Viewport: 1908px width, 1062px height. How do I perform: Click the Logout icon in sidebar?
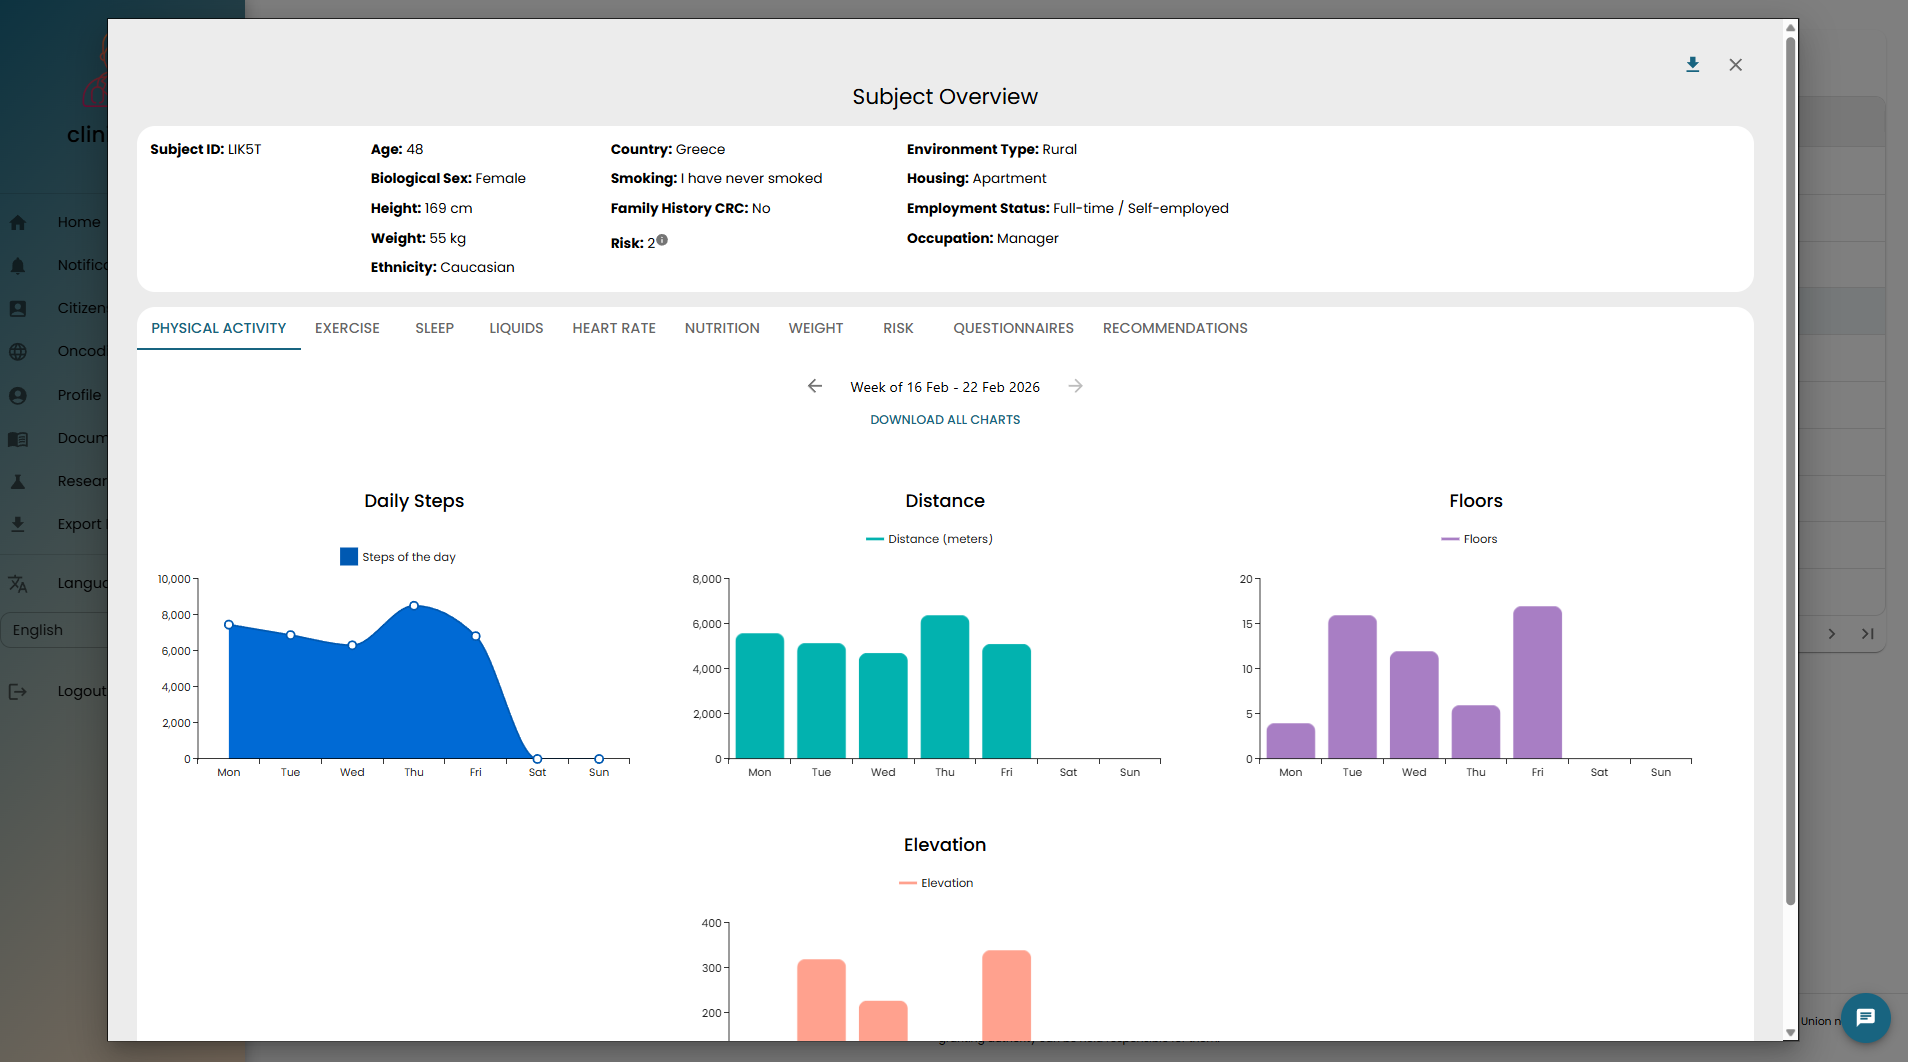18,691
